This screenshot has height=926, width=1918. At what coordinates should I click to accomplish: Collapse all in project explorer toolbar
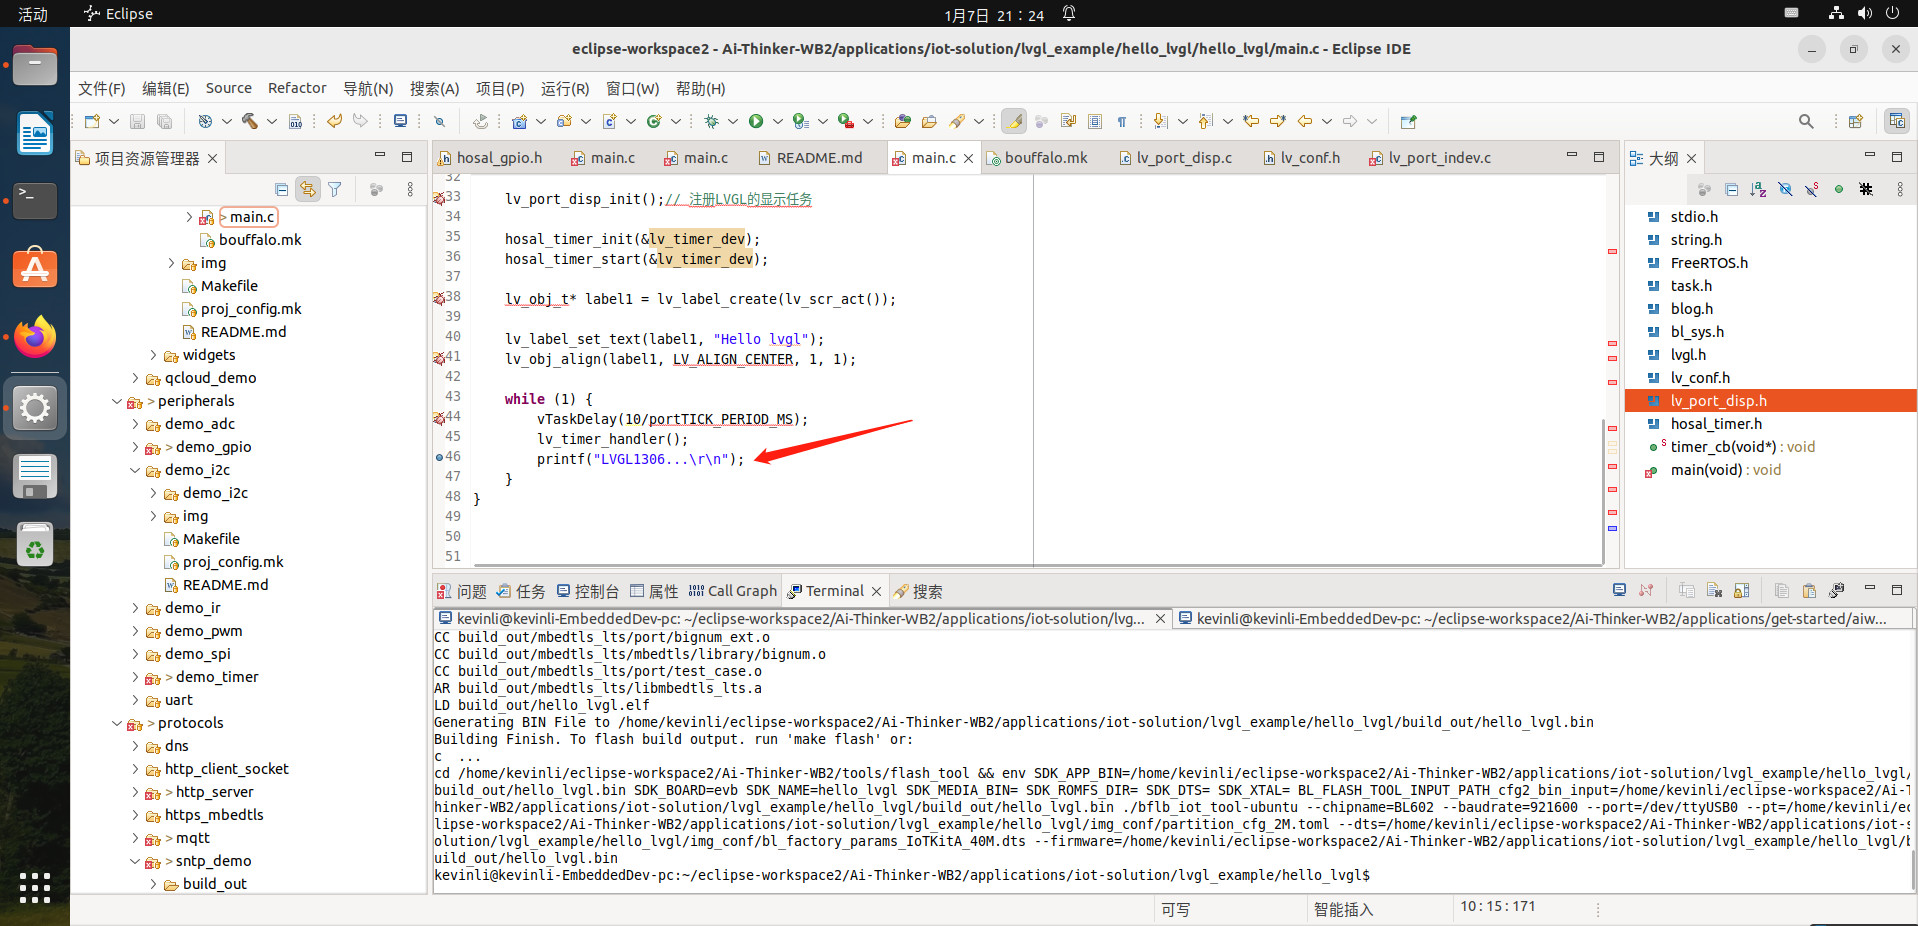[282, 189]
